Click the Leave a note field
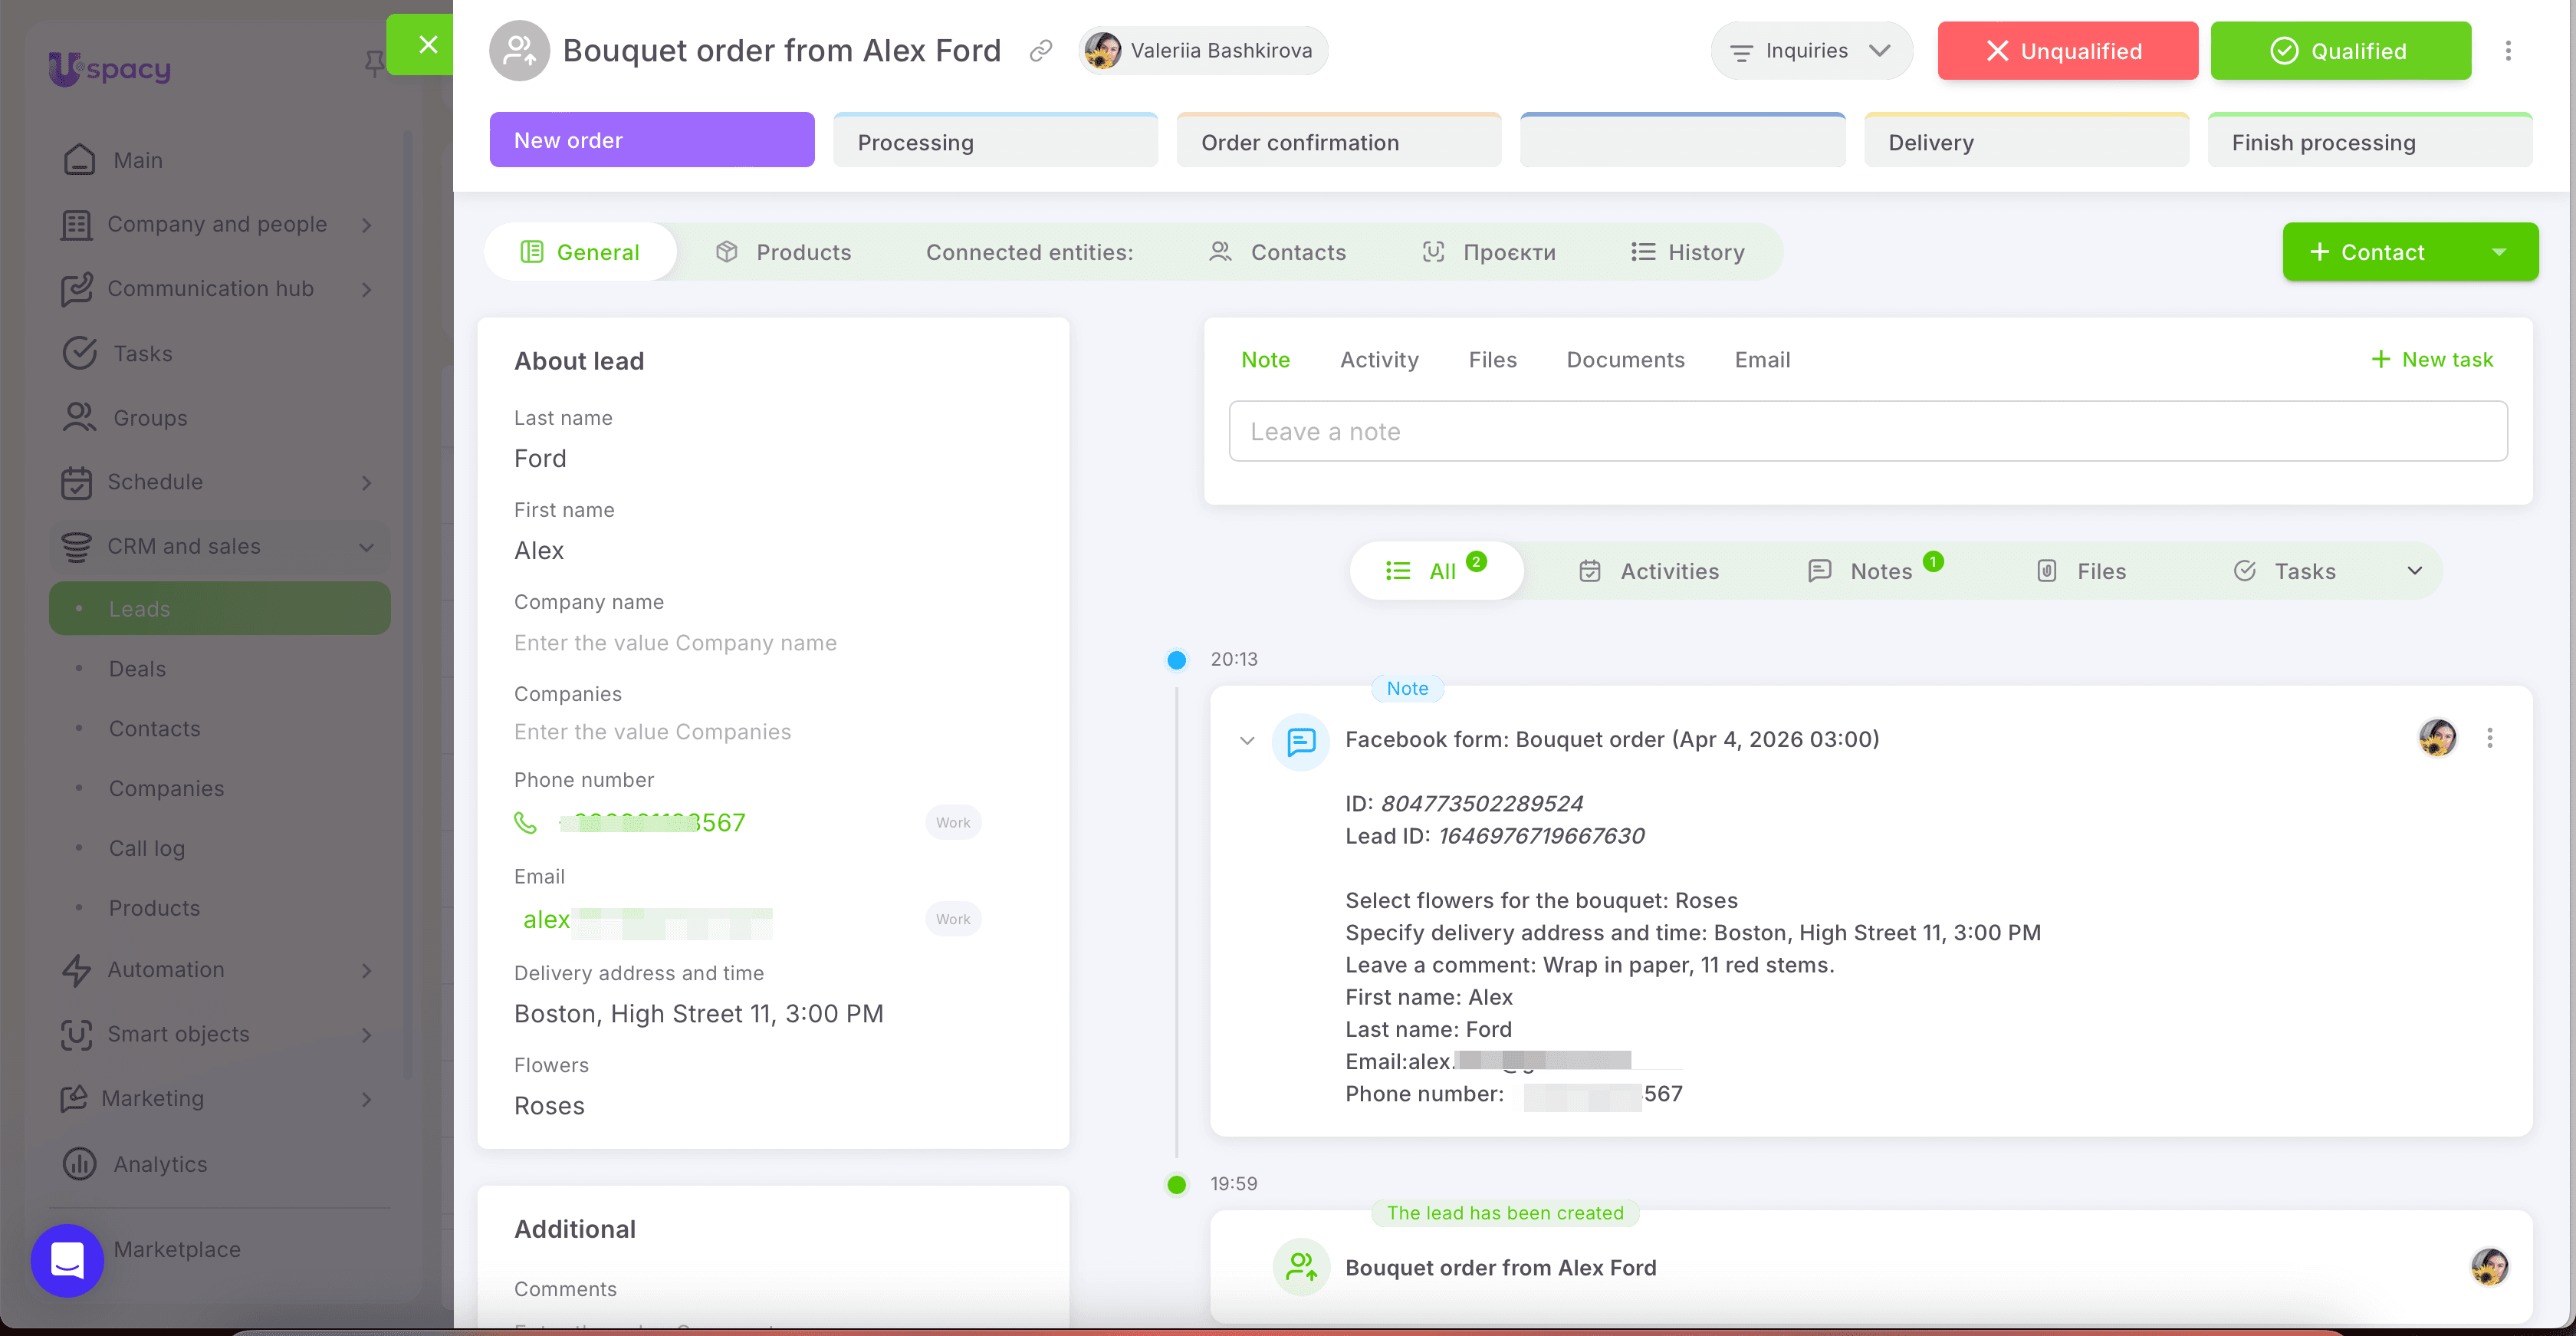The height and width of the screenshot is (1336, 2576). tap(1867, 431)
